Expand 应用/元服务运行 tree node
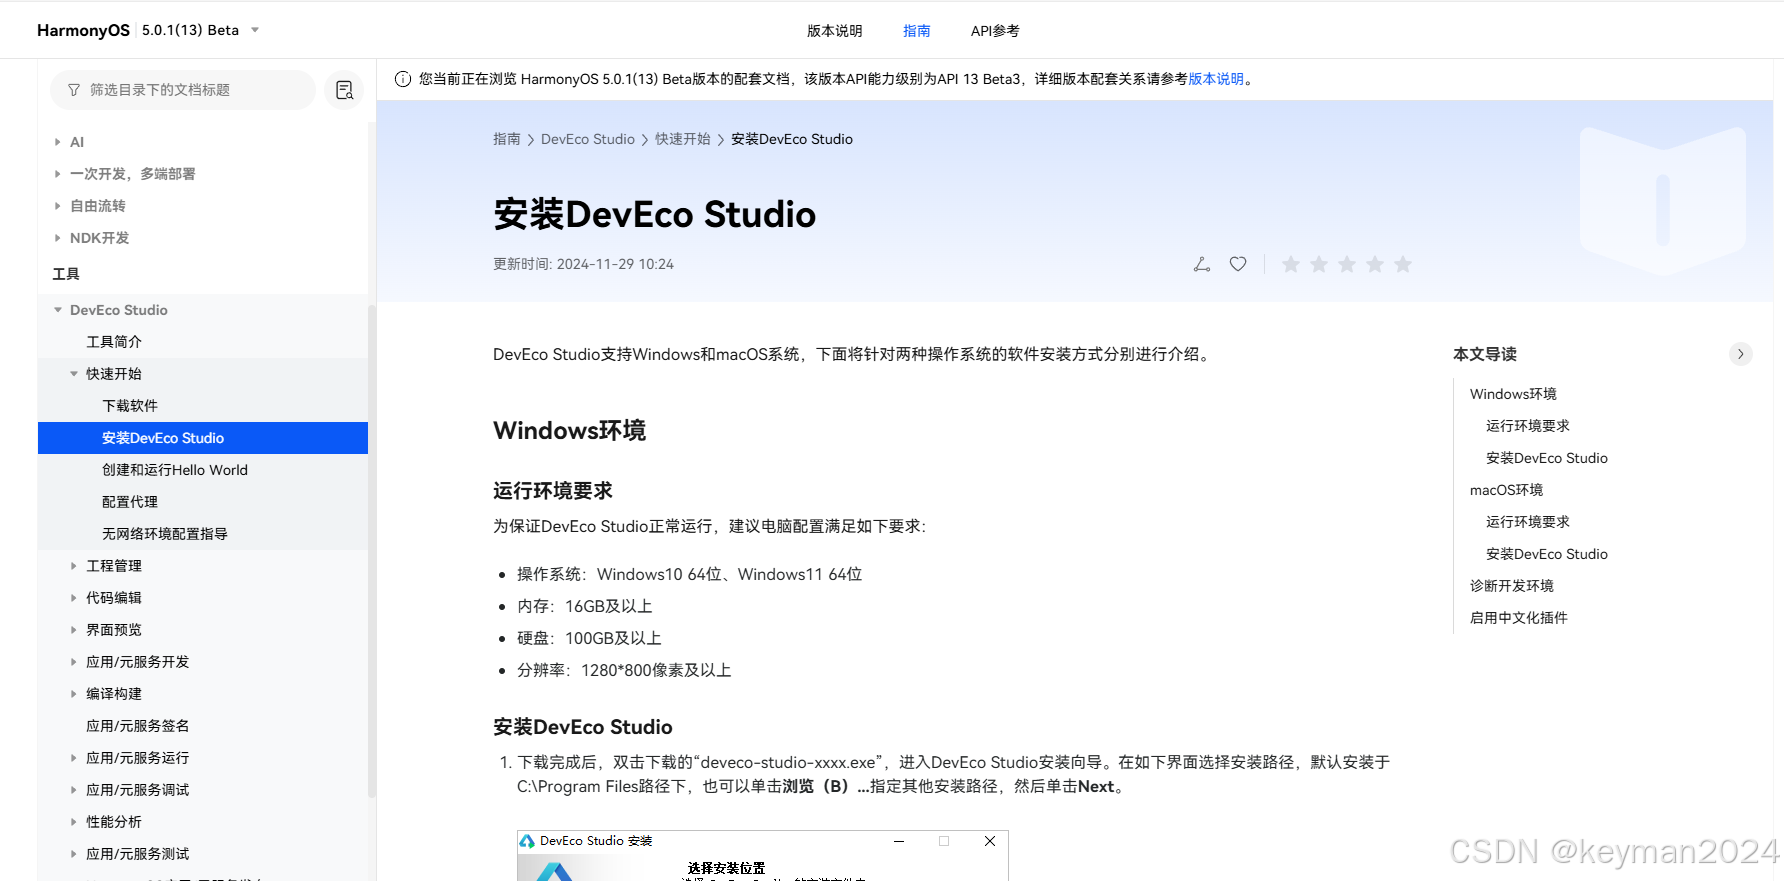The height and width of the screenshot is (881, 1784). pyautogui.click(x=74, y=758)
